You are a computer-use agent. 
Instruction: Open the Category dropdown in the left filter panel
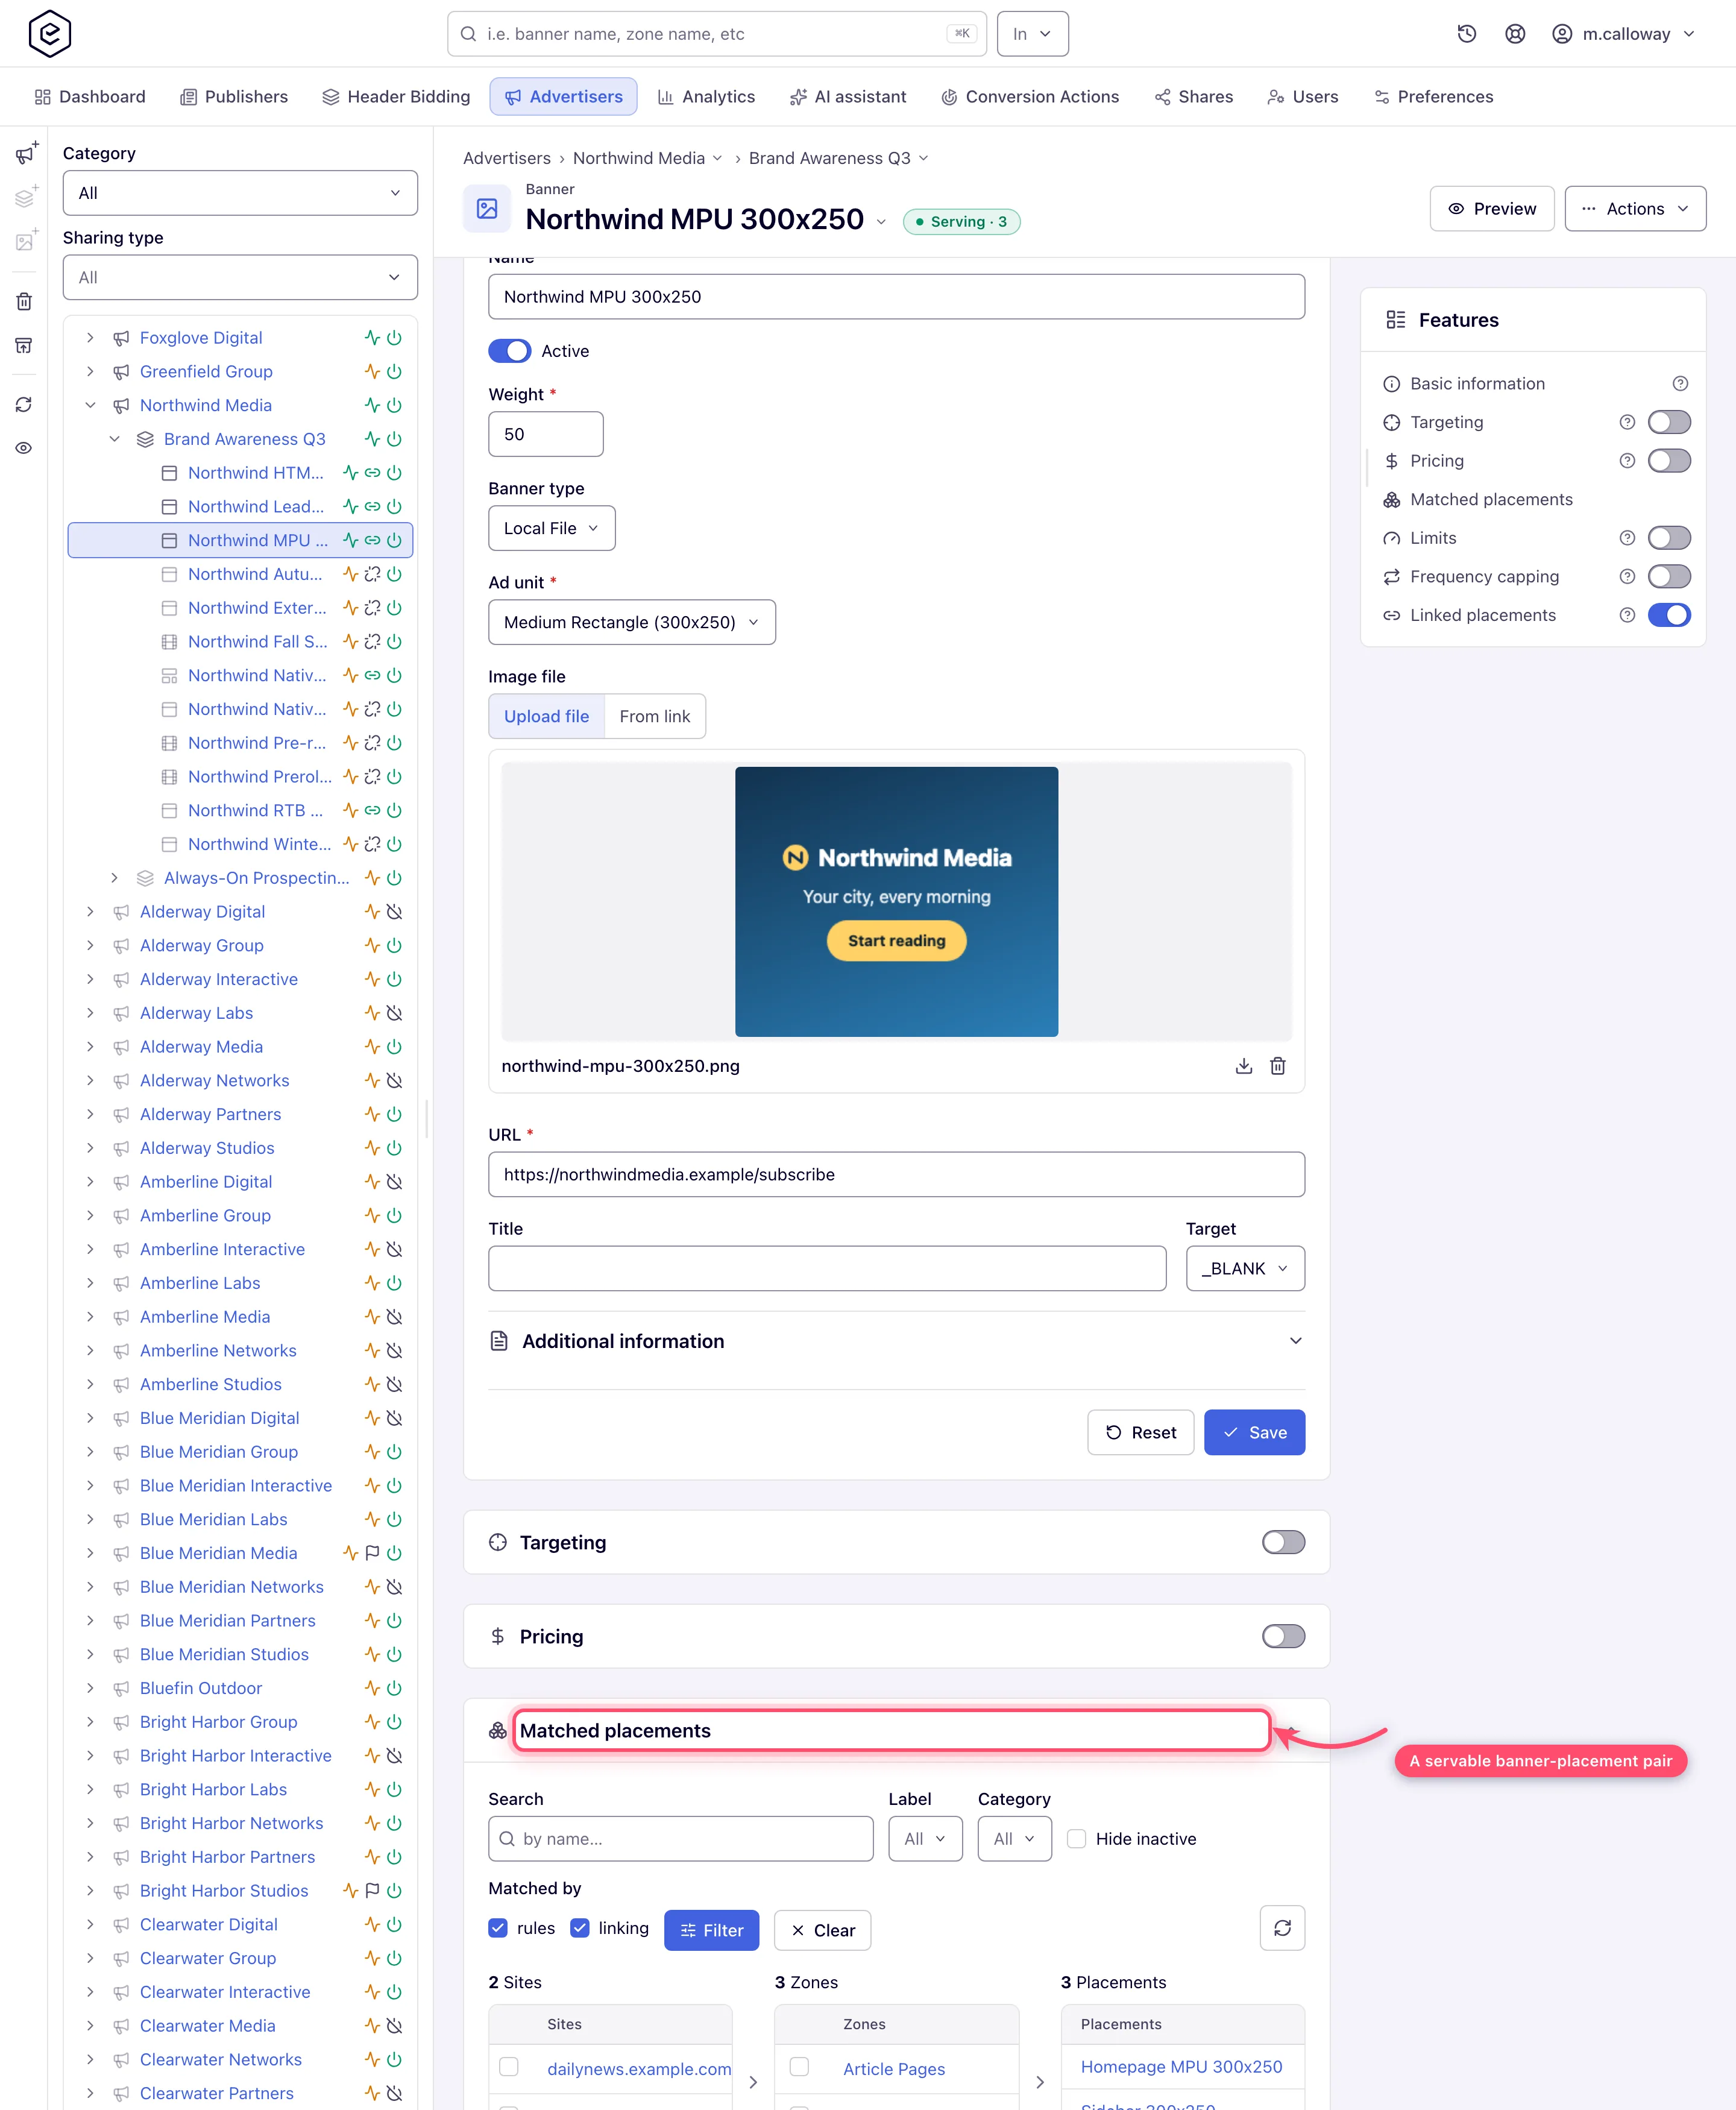click(240, 193)
